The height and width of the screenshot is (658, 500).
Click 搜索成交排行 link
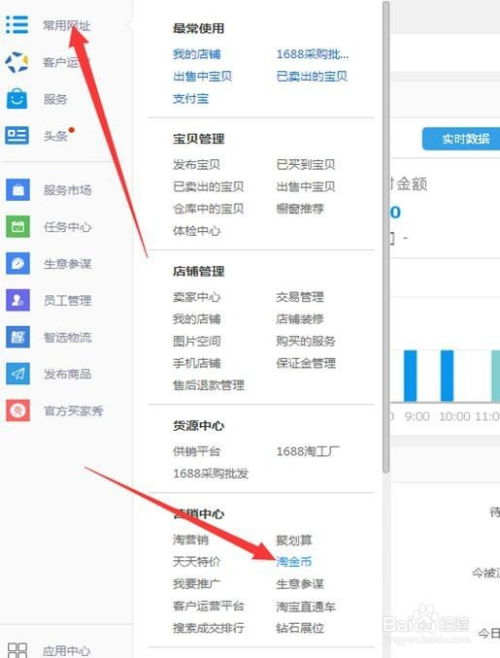click(208, 628)
